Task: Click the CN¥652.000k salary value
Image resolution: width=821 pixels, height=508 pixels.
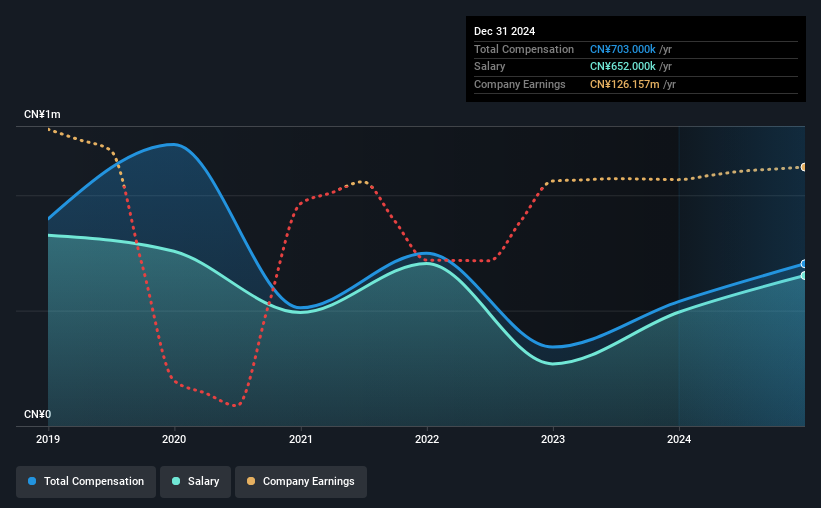Action: pos(623,67)
